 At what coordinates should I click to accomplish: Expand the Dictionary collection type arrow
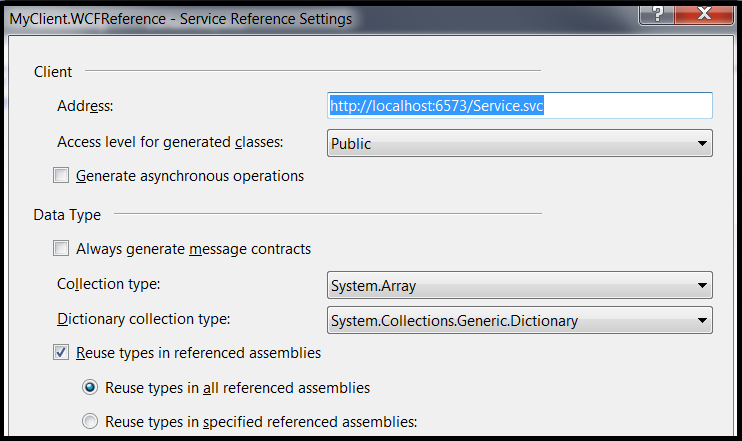point(702,320)
